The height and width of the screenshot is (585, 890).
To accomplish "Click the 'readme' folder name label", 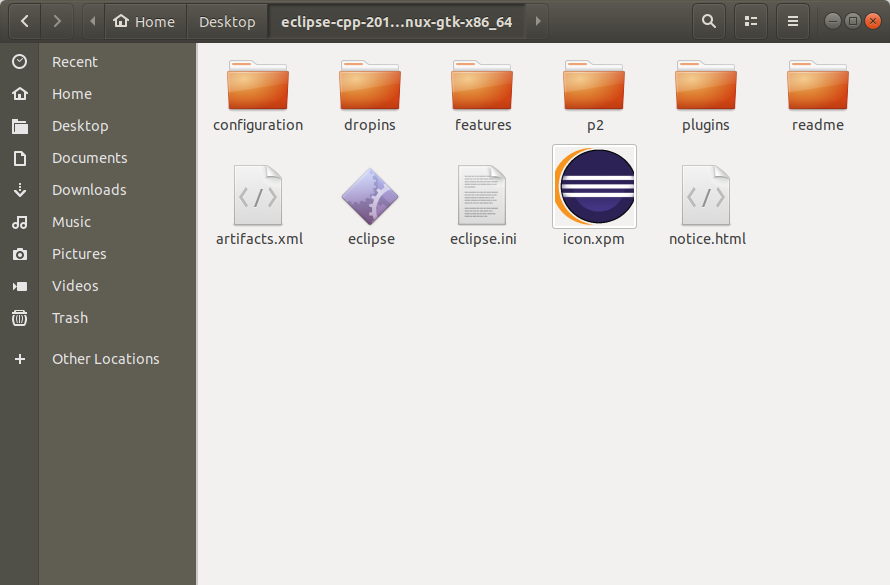I will point(817,125).
